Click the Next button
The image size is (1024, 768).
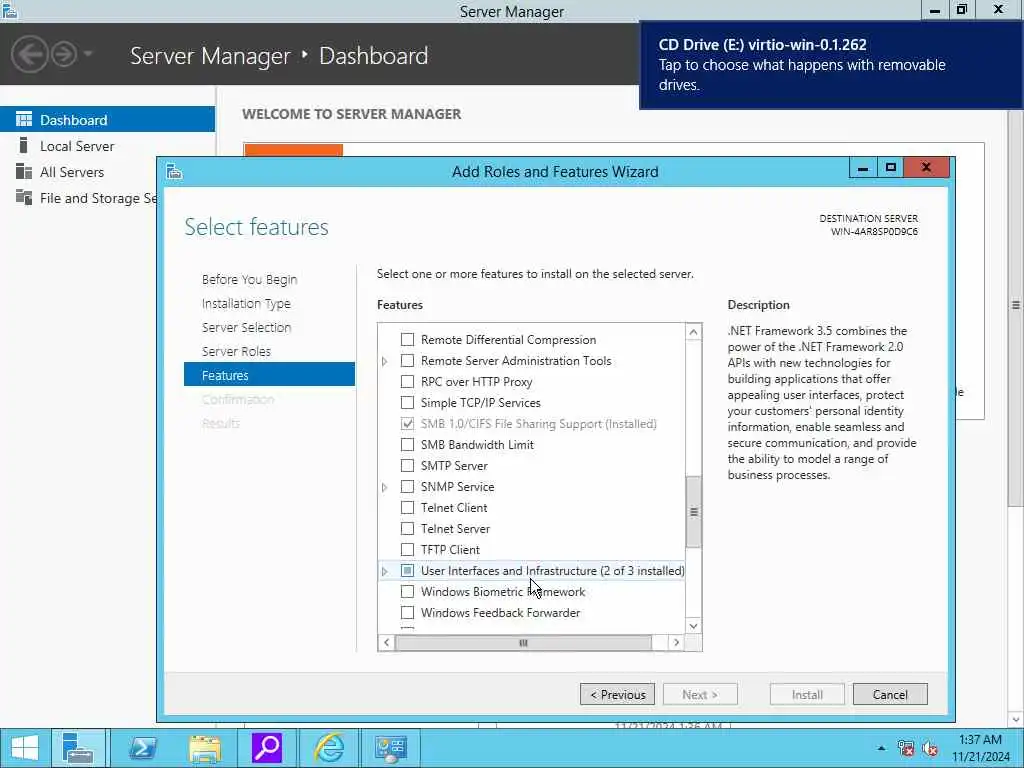tap(700, 694)
